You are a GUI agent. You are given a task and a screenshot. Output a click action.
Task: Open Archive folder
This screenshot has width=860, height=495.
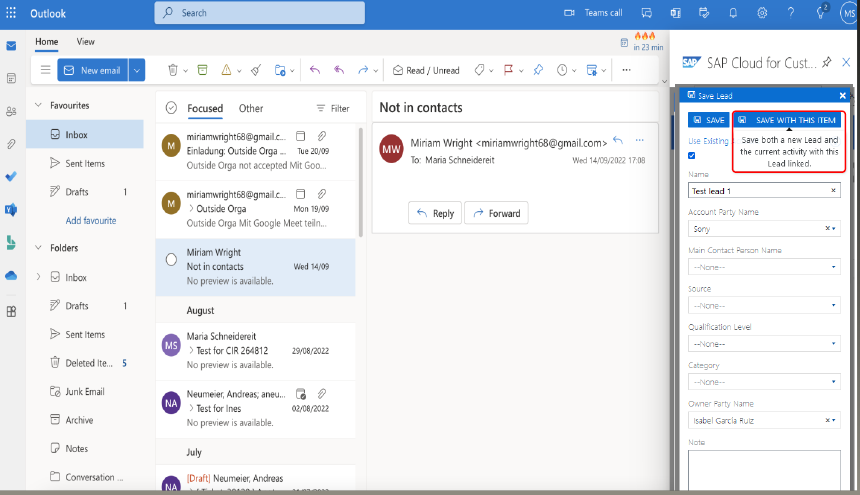(85, 420)
